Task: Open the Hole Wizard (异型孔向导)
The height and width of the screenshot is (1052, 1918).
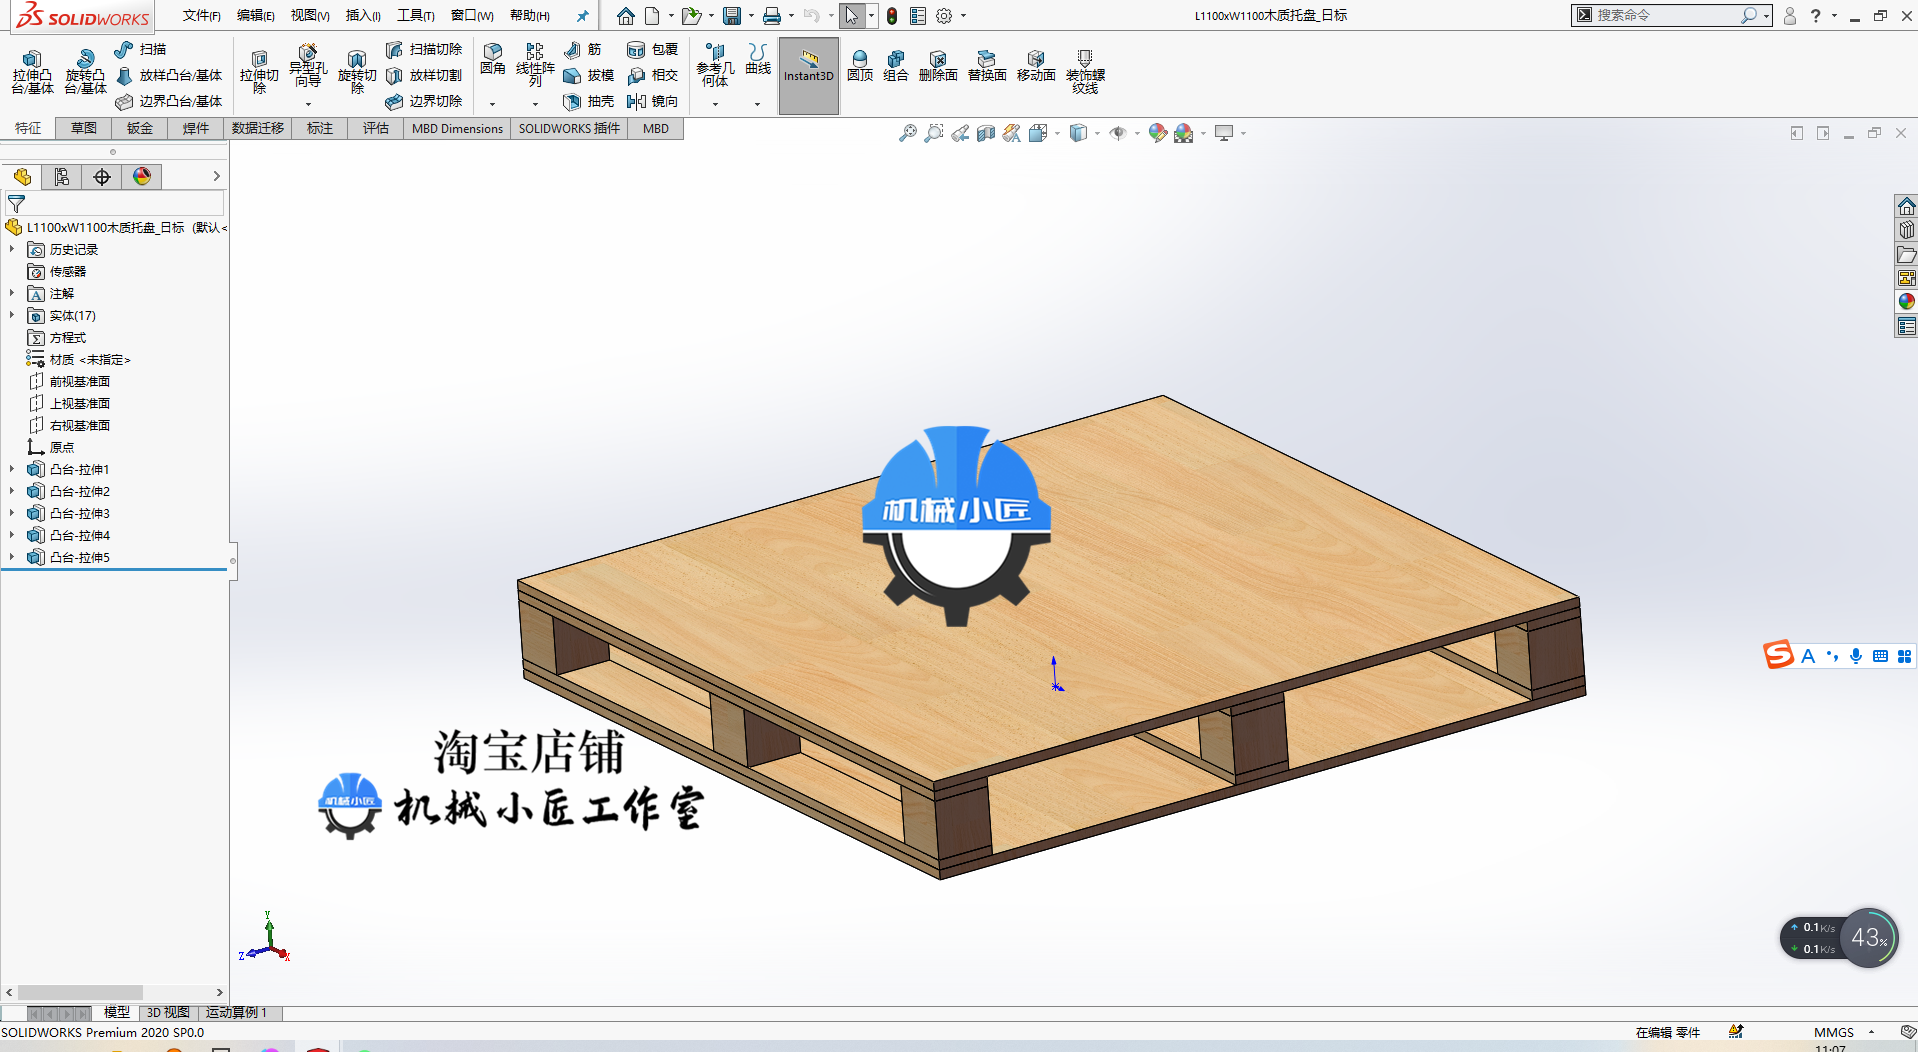Action: 308,66
